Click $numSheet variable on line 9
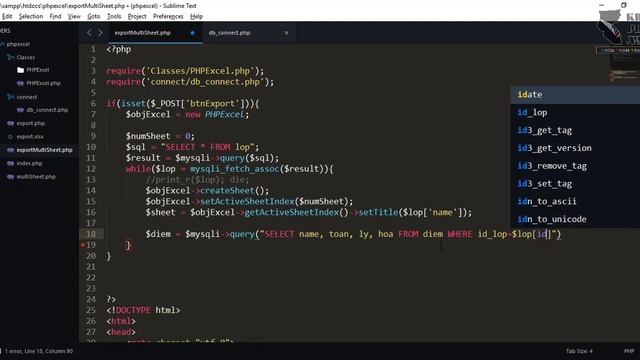640x360 pixels. click(x=148, y=136)
